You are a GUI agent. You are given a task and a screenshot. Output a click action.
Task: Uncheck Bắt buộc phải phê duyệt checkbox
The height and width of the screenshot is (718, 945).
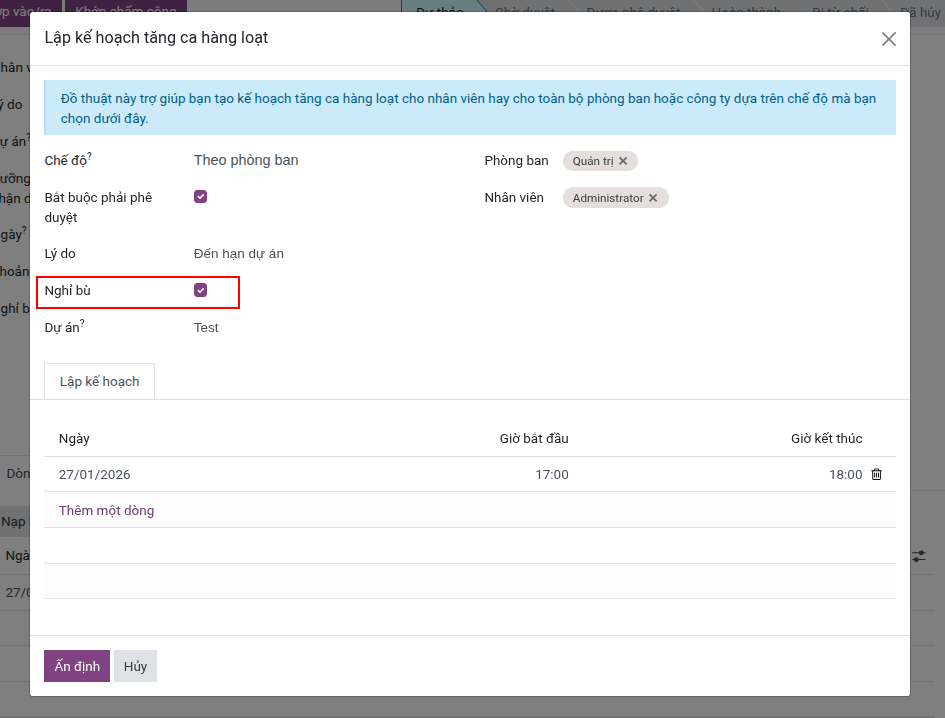(x=201, y=197)
